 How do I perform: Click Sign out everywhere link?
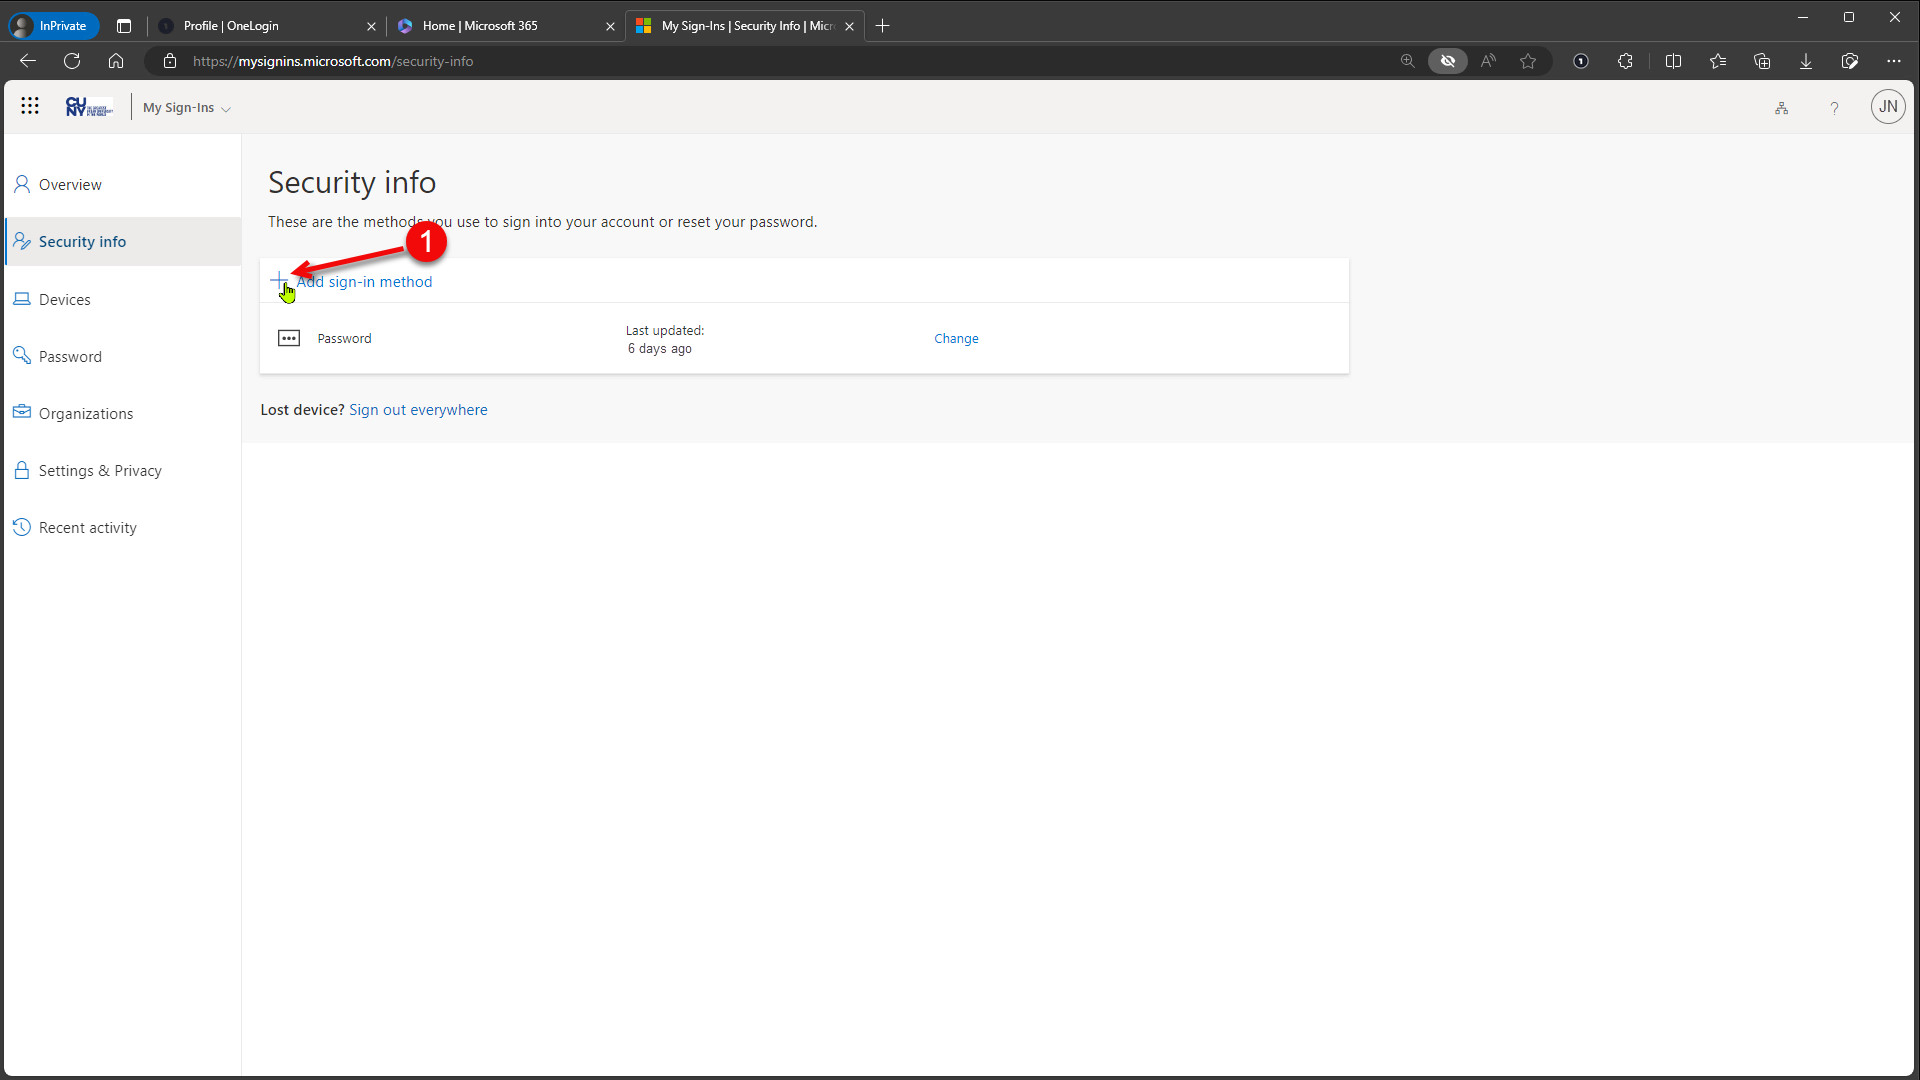click(418, 410)
